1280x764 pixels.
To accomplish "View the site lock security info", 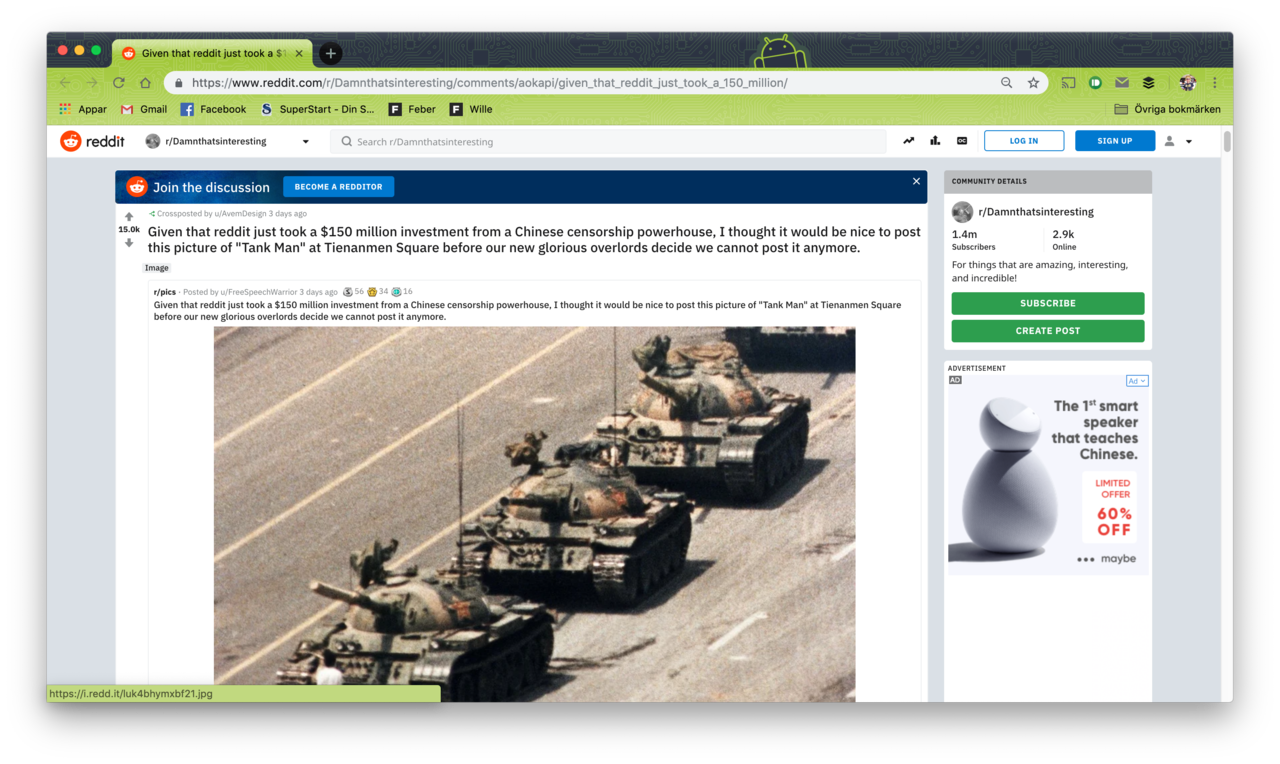I will point(179,83).
